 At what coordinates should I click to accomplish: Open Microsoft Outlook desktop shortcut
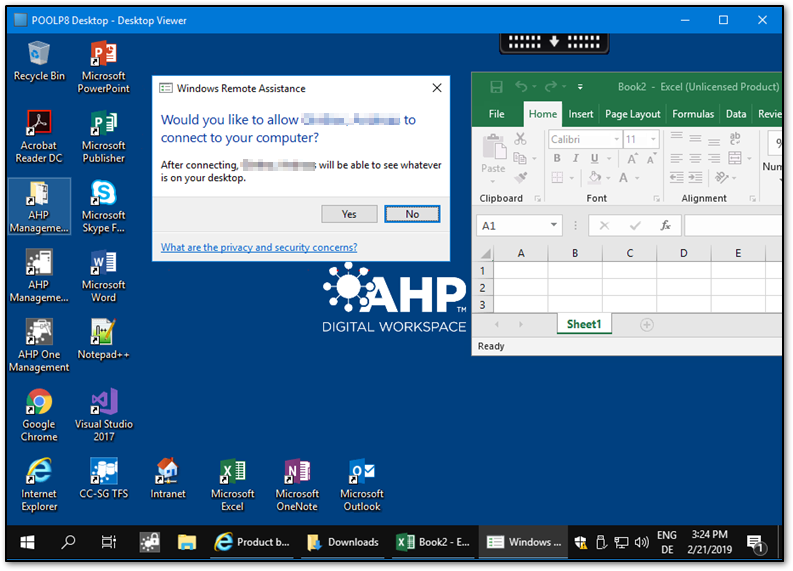pos(362,486)
